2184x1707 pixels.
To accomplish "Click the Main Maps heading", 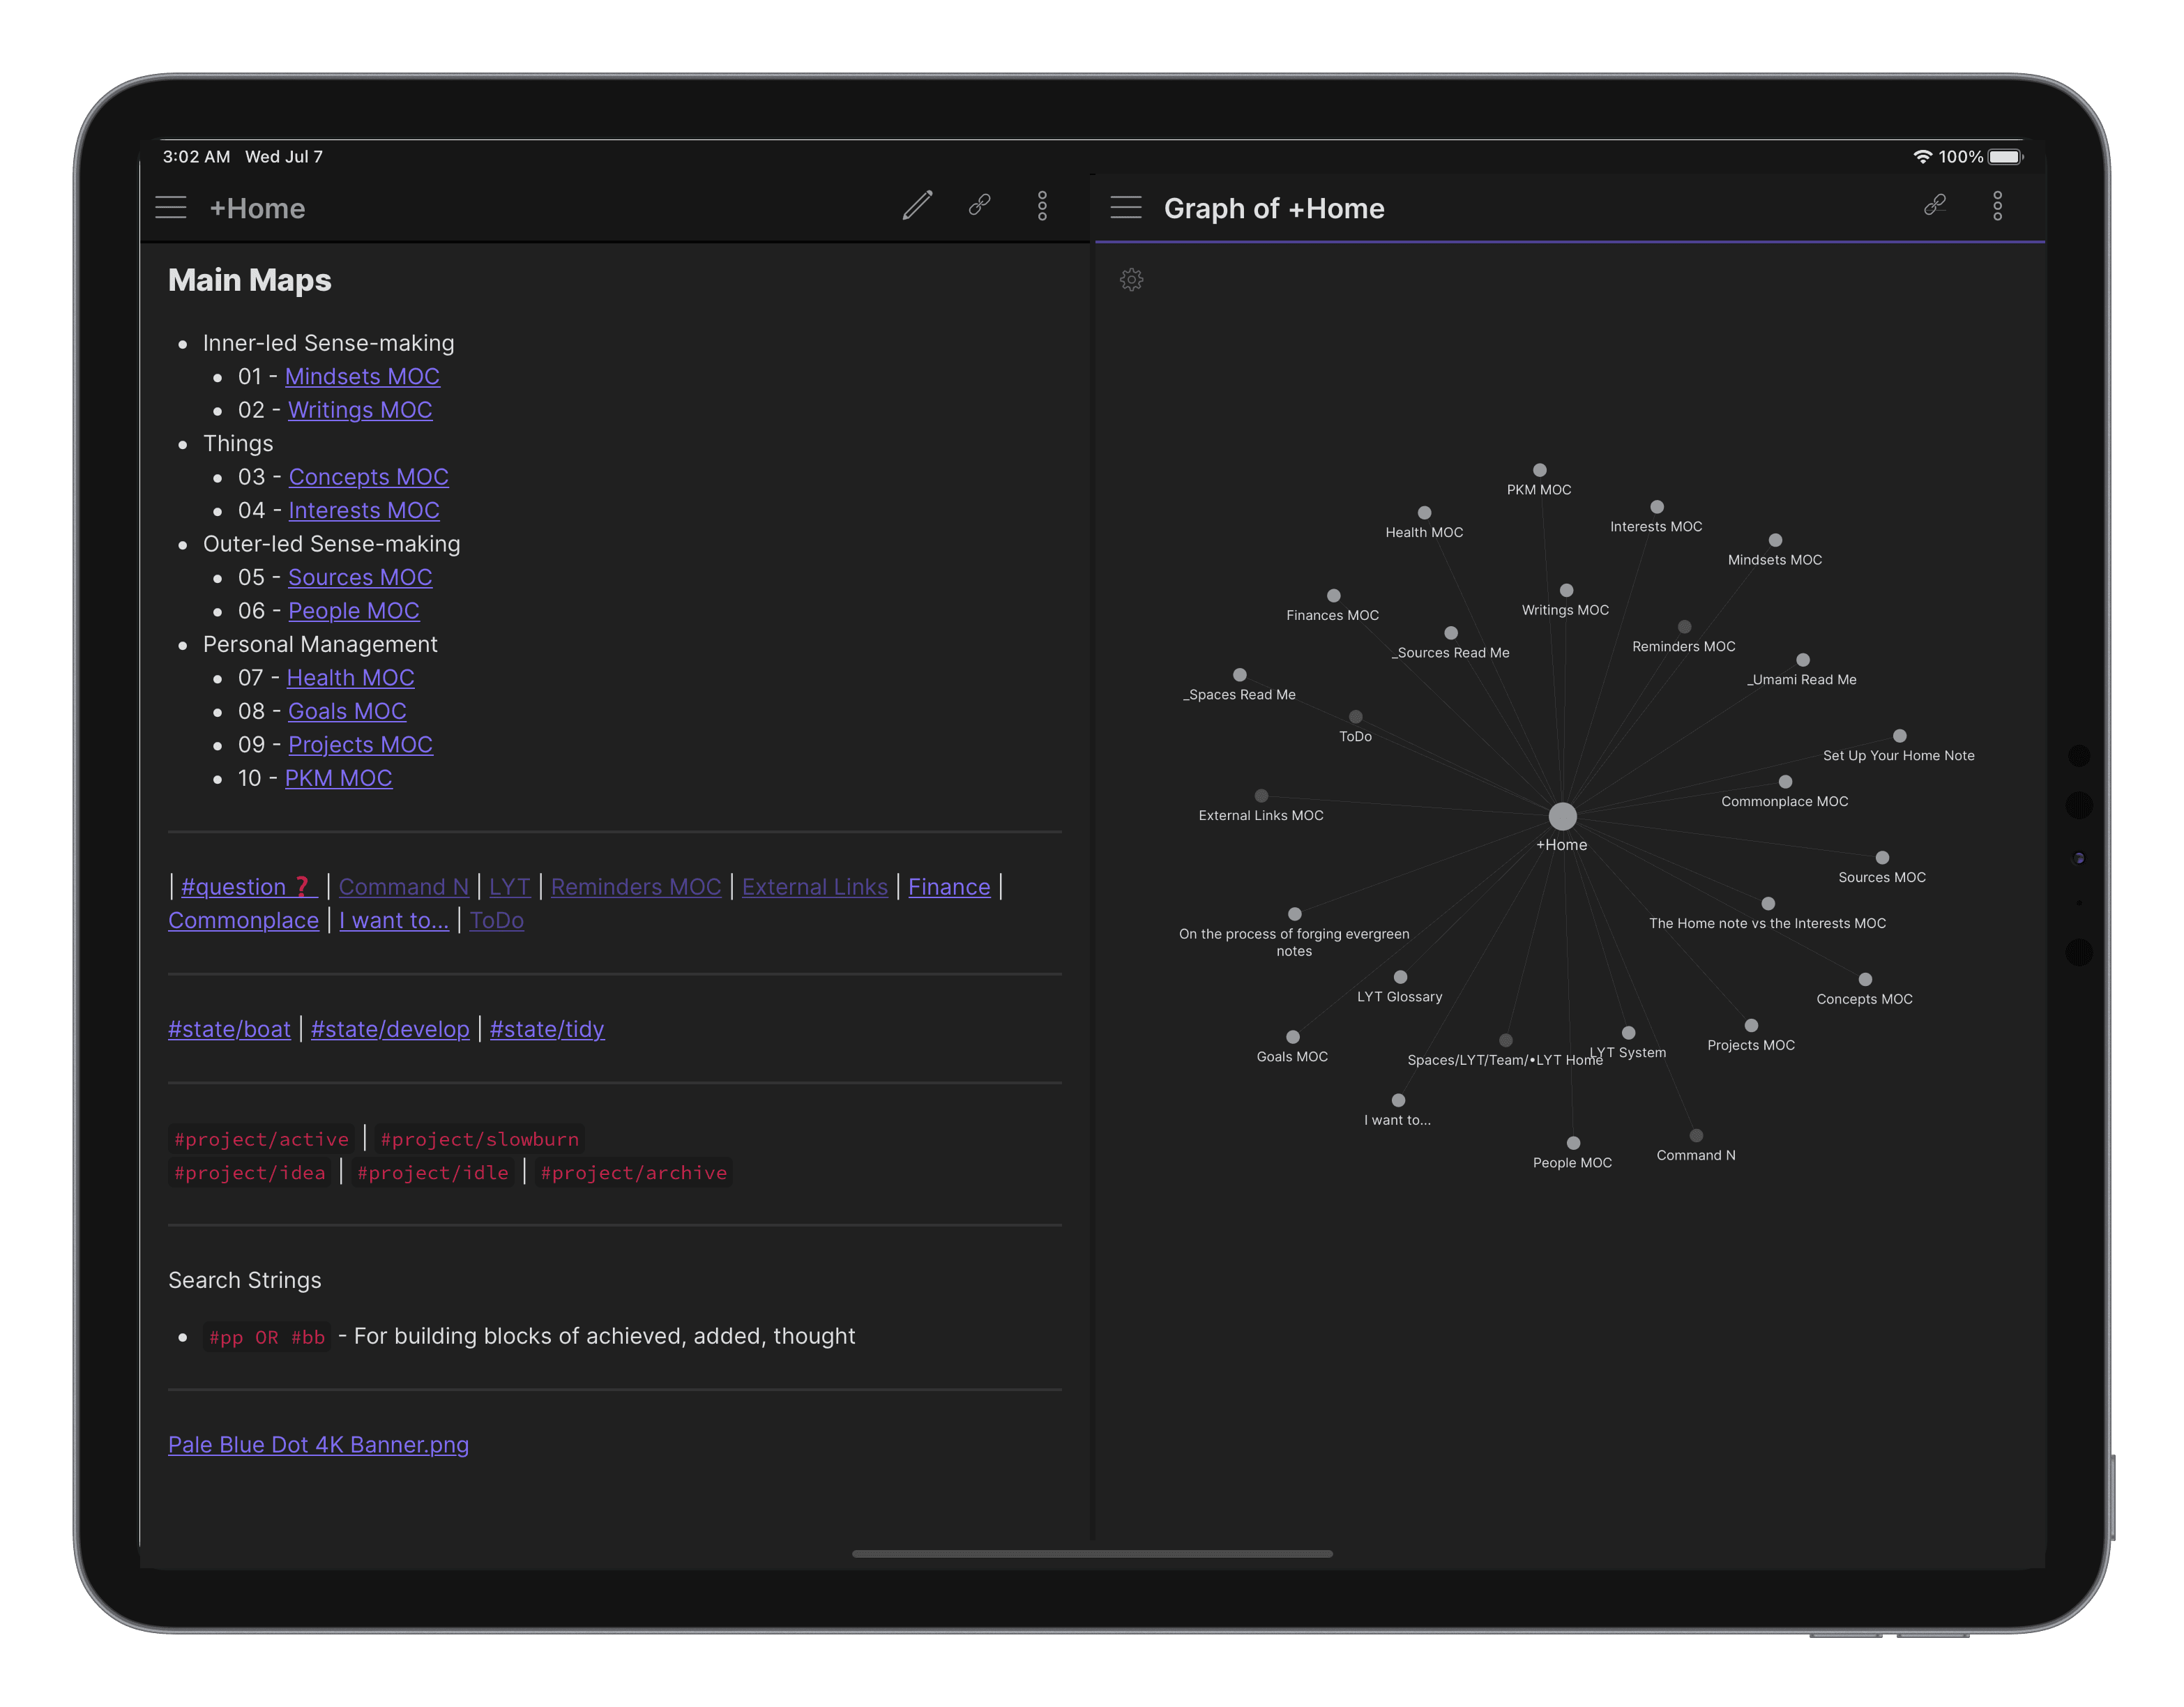I will click(249, 281).
